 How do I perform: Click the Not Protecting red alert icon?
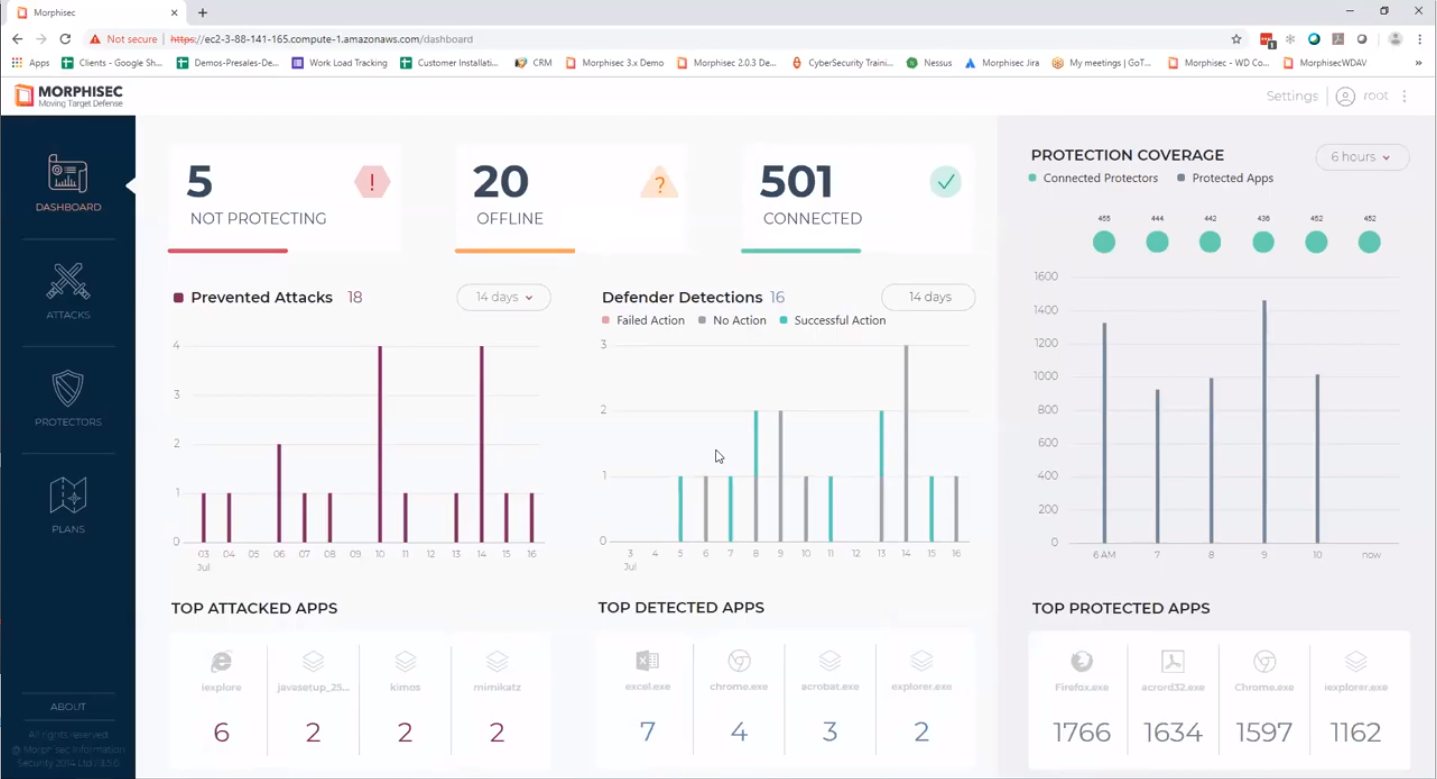coord(372,182)
